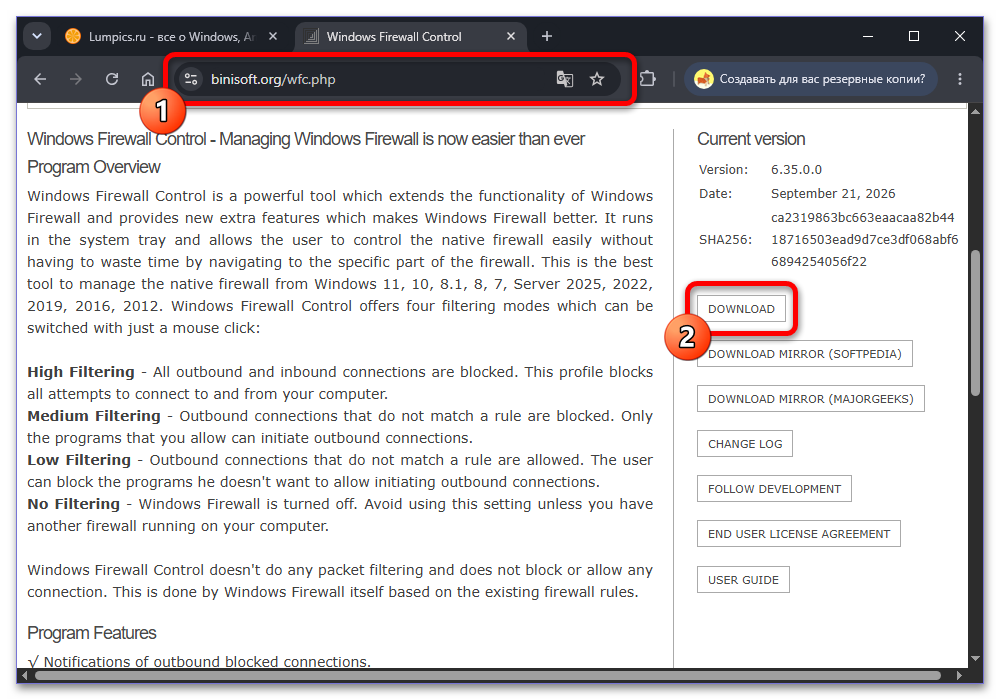The image size is (1000, 700).
Task: Click the DOWNLOAD button
Action: click(x=741, y=309)
